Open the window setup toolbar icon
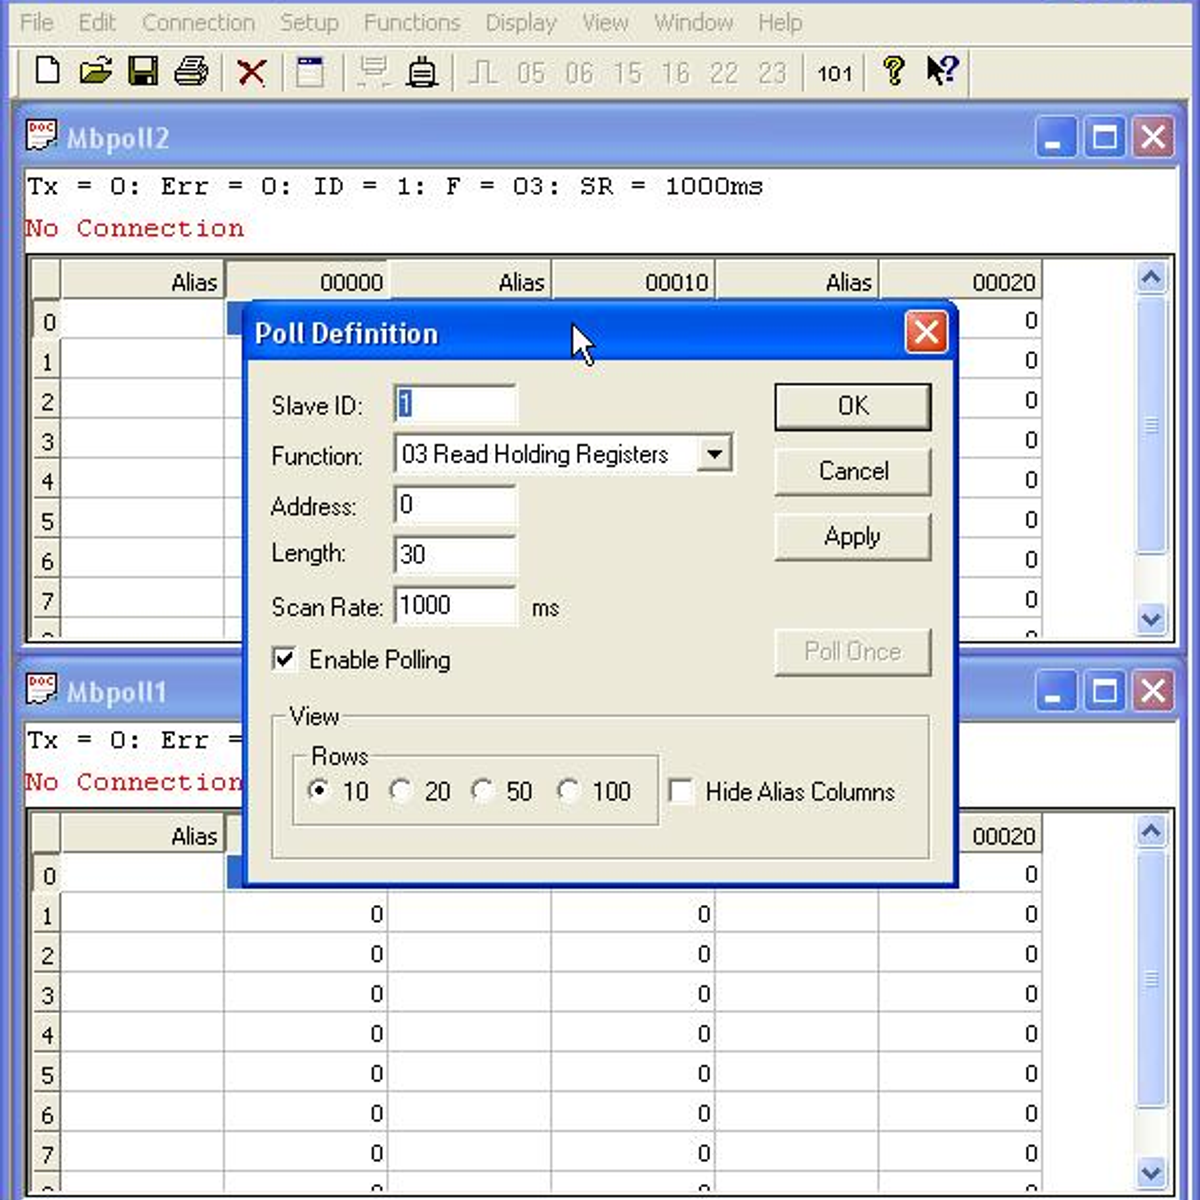 pyautogui.click(x=310, y=72)
